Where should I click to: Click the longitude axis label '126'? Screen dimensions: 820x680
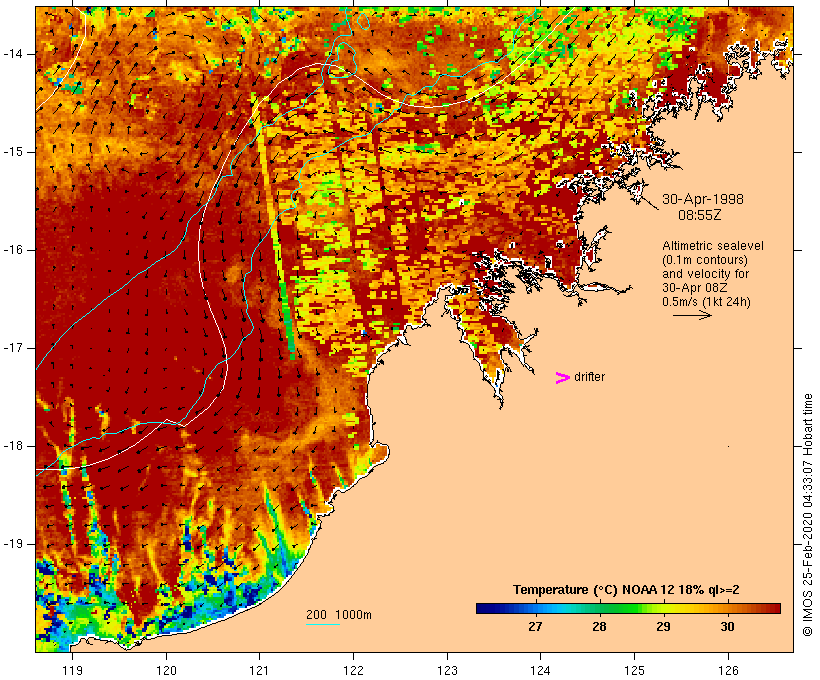[x=728, y=670]
